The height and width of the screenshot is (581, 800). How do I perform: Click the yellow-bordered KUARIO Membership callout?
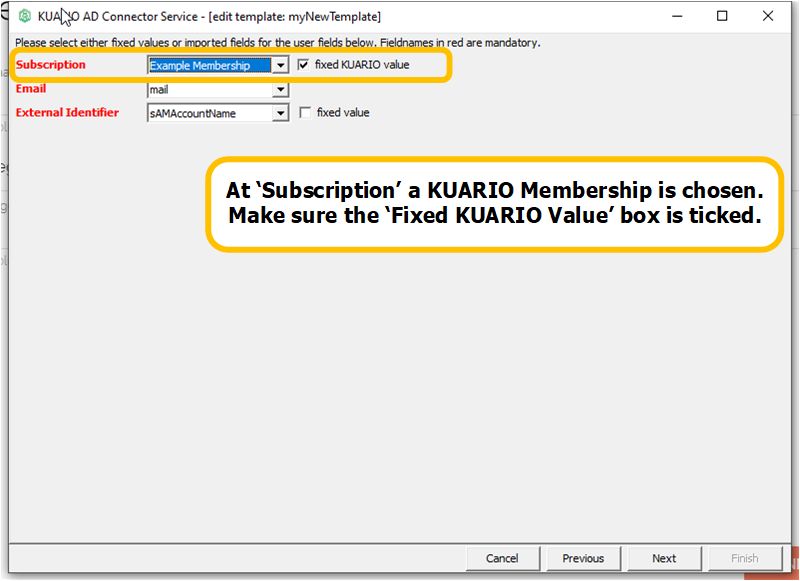pos(495,203)
